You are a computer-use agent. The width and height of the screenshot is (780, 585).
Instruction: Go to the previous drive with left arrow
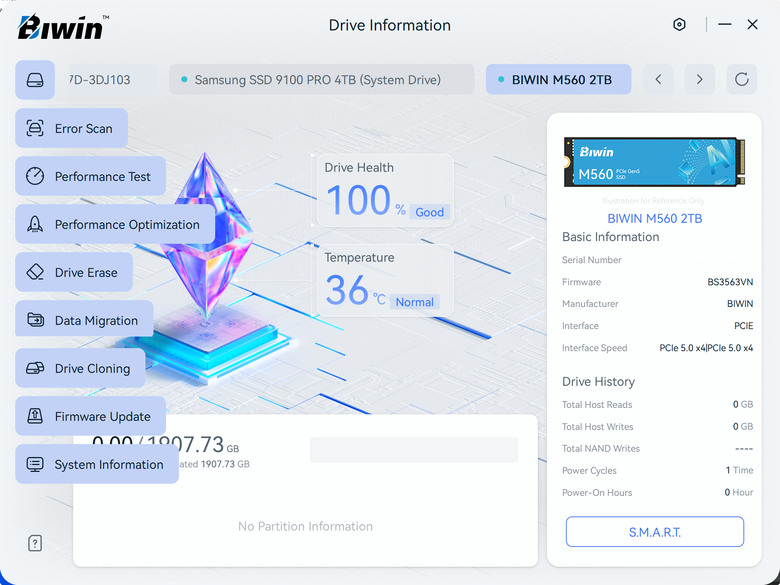(658, 79)
